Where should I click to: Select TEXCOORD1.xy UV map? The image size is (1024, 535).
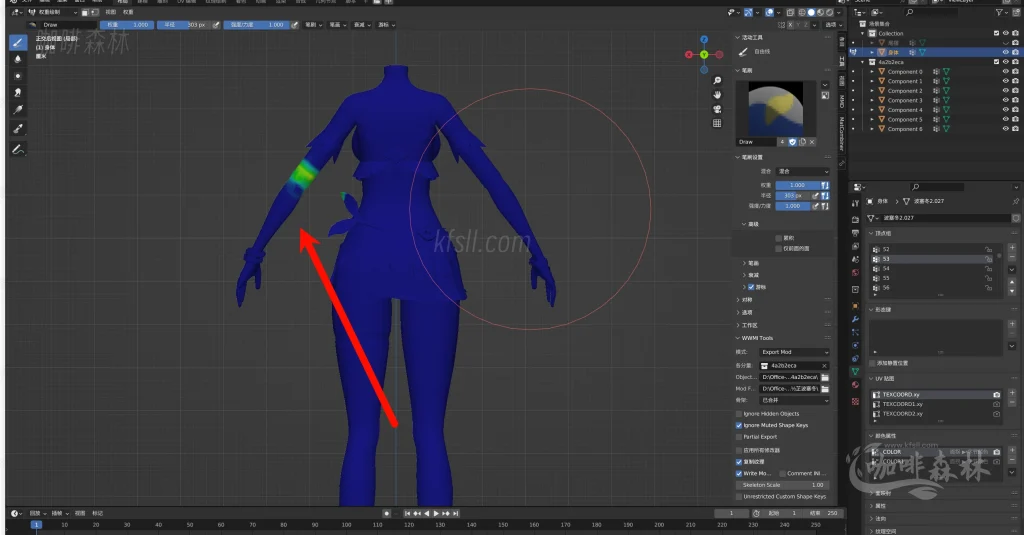pyautogui.click(x=936, y=404)
